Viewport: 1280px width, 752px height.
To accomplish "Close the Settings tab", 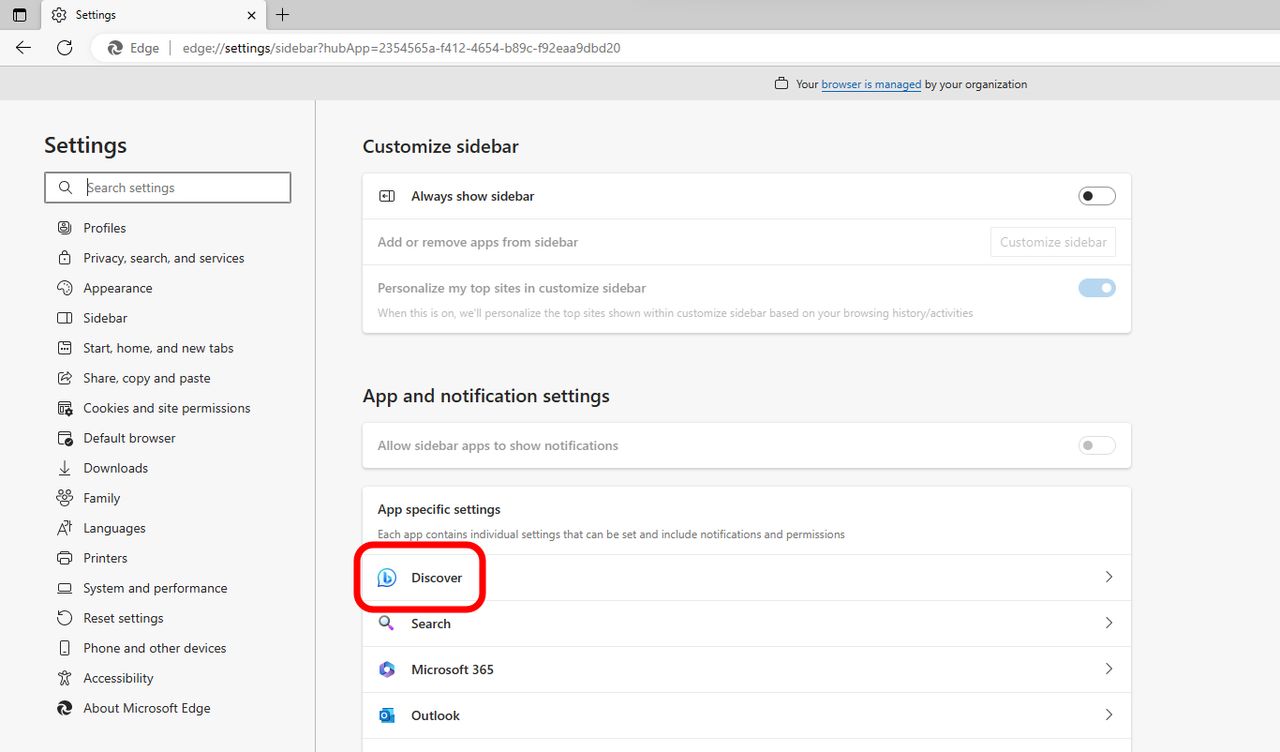I will click(x=251, y=15).
